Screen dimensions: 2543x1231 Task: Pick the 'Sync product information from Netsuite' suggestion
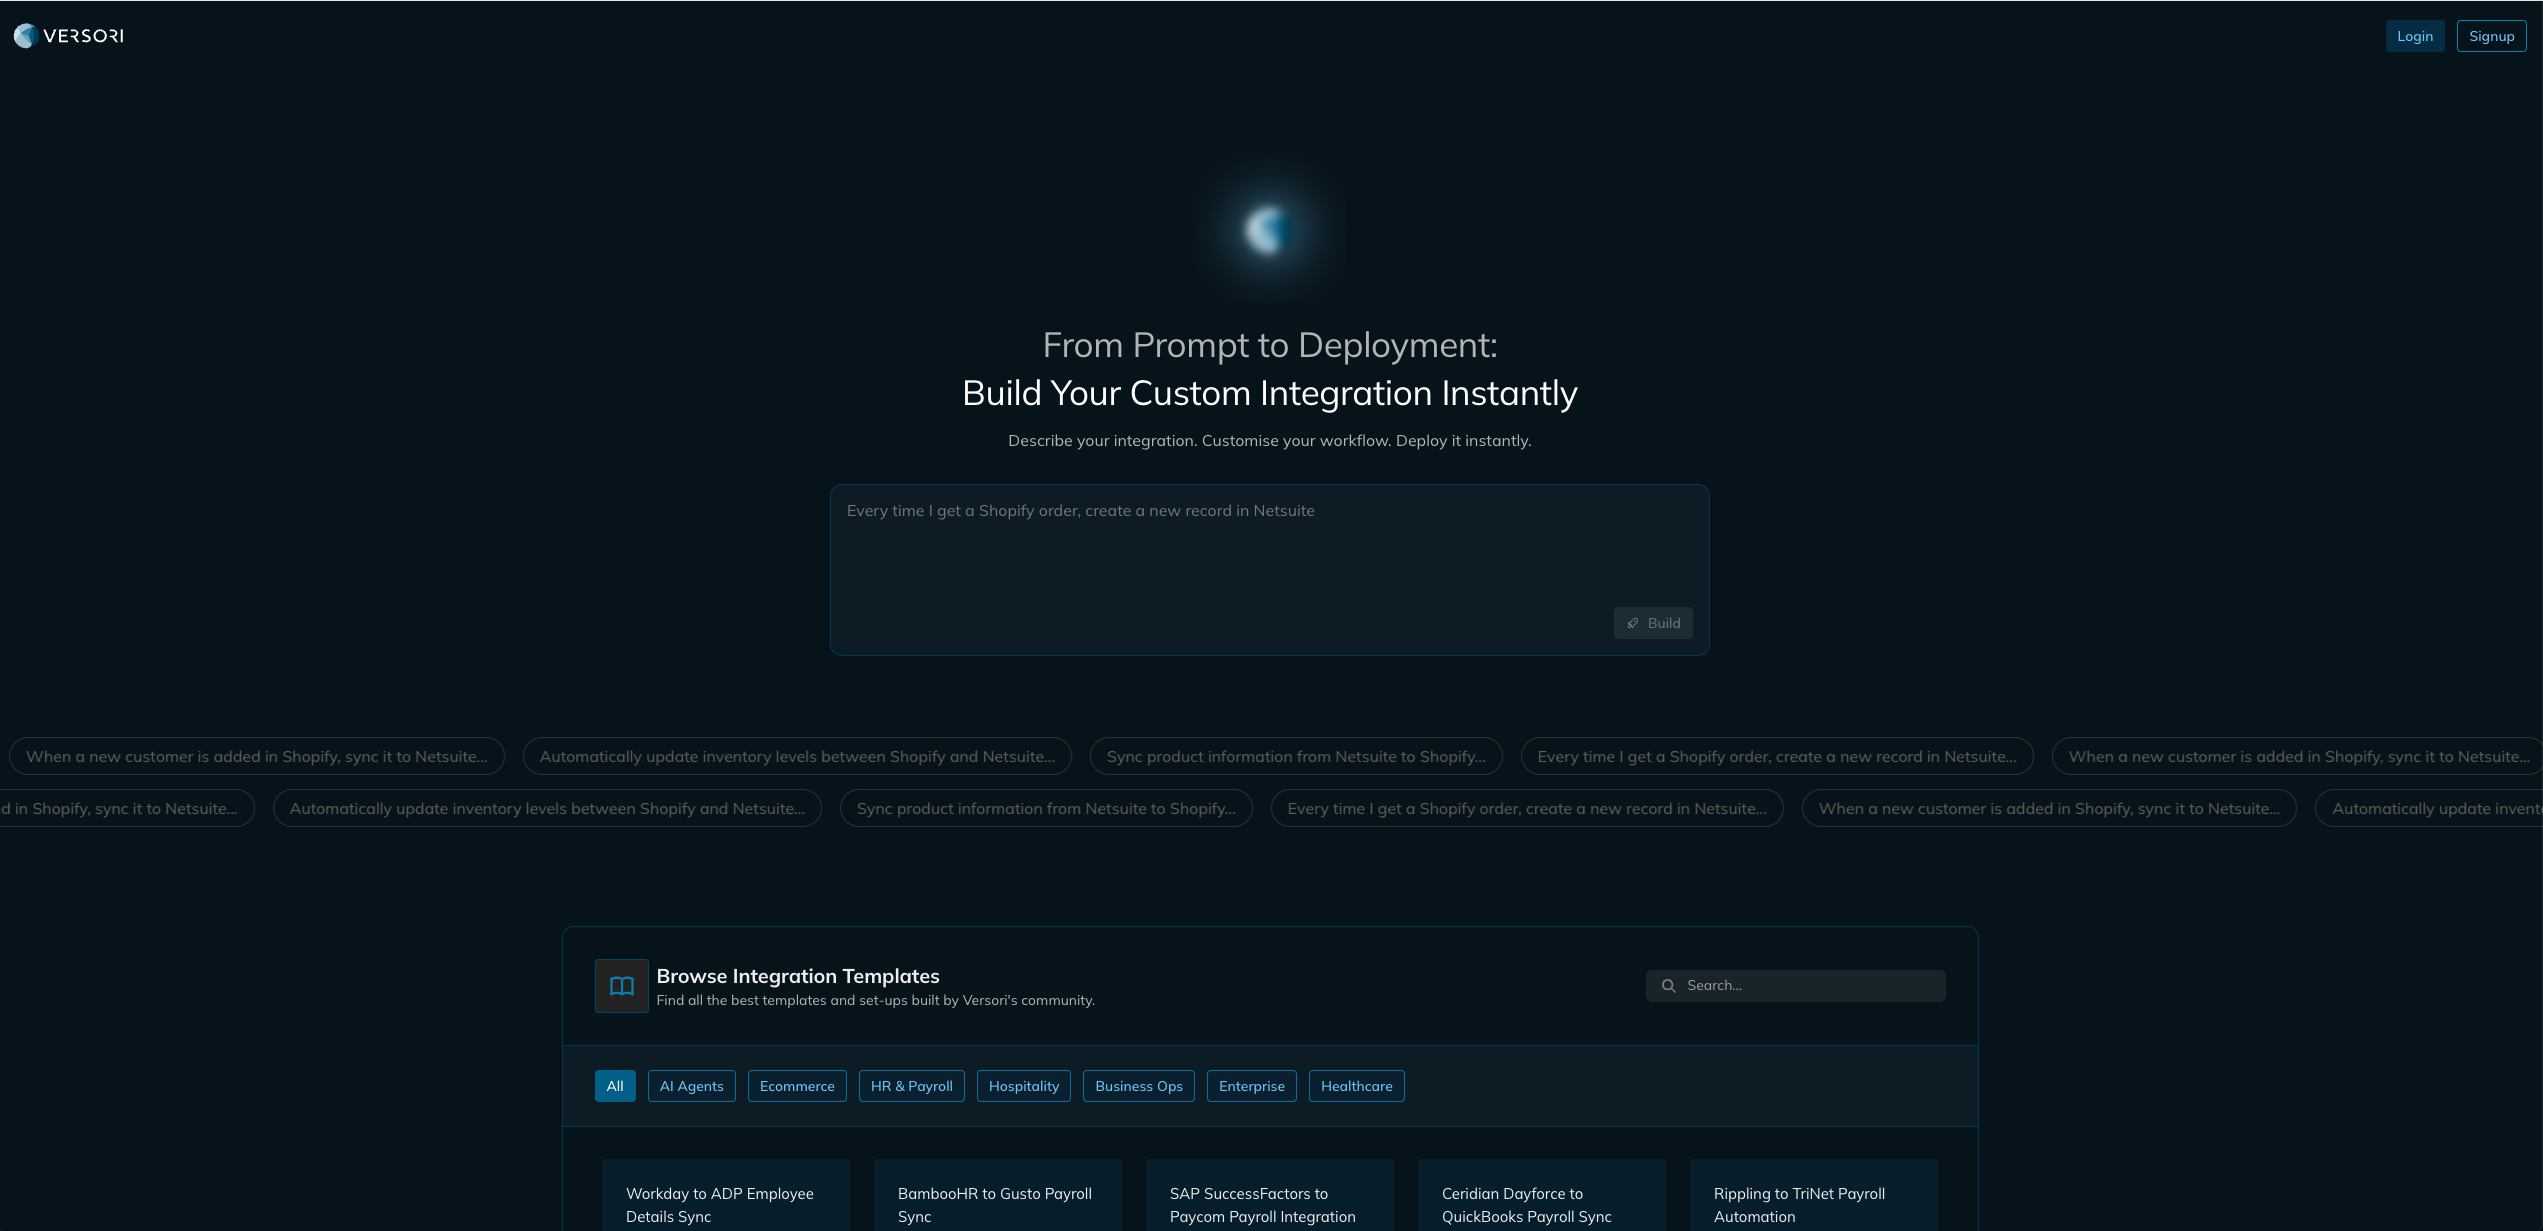point(1295,757)
